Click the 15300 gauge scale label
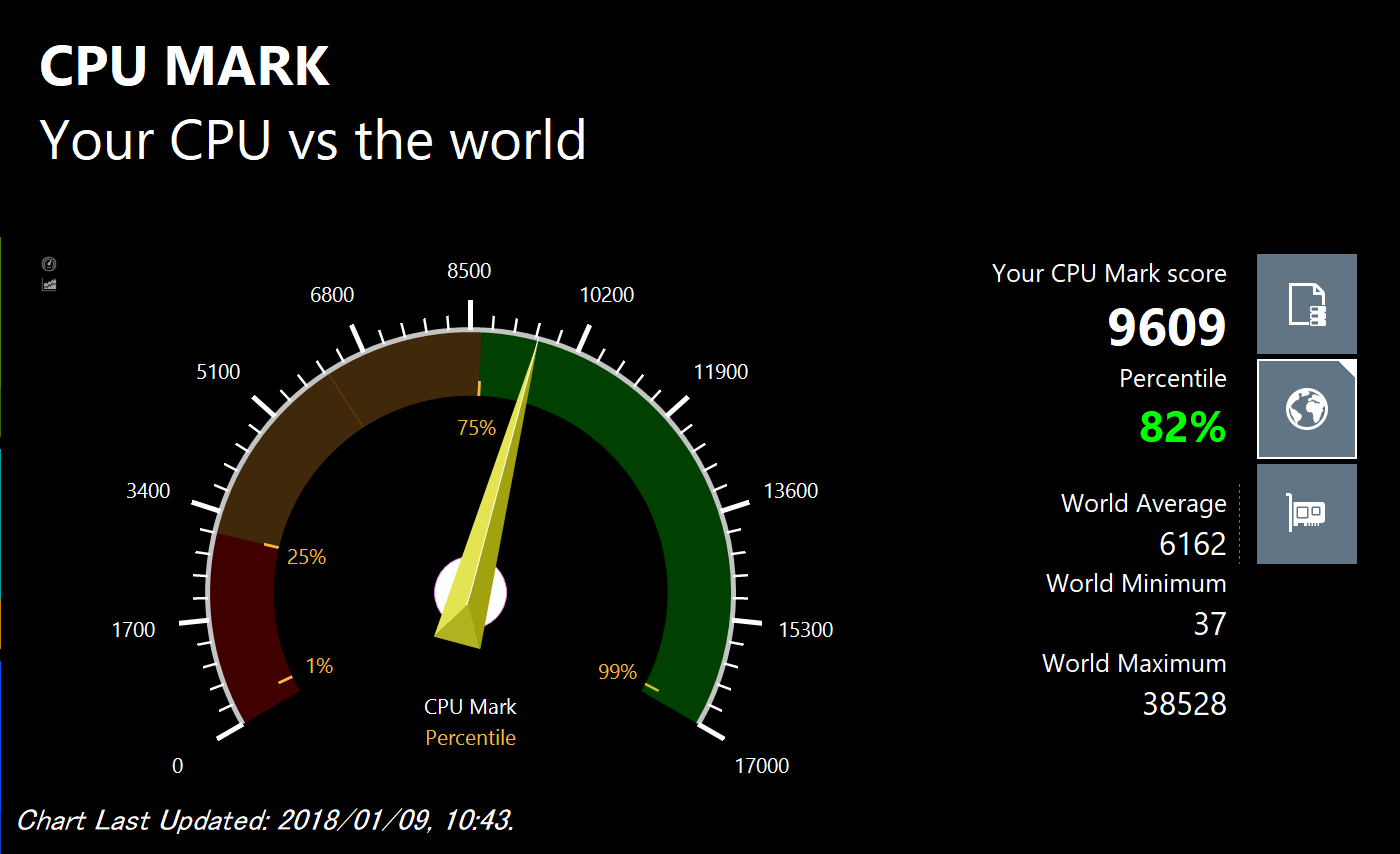Viewport: 1400px width, 854px height. 806,630
